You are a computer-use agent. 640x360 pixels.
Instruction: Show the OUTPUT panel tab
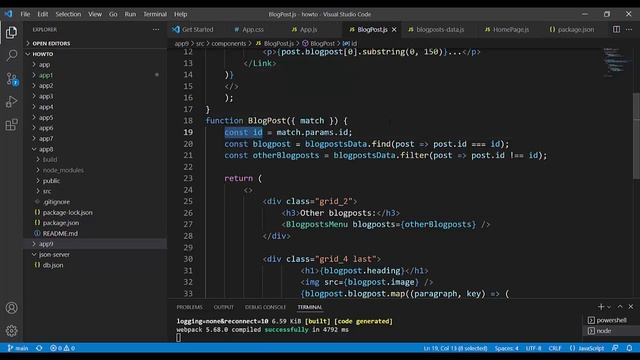coord(224,307)
